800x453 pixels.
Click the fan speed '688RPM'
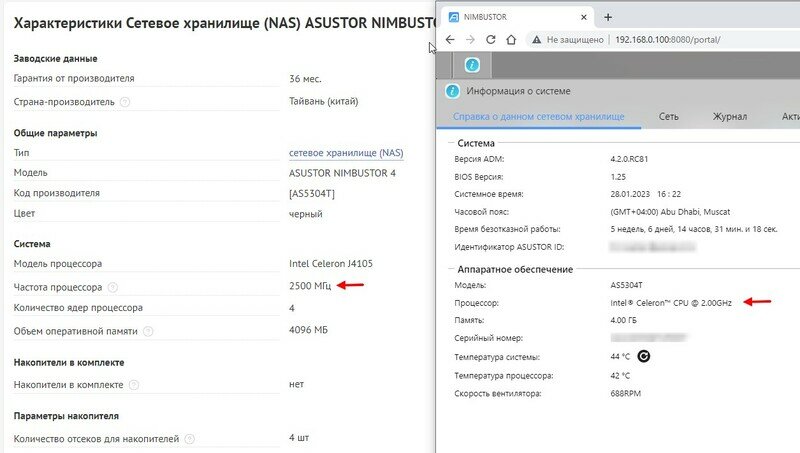coord(626,393)
